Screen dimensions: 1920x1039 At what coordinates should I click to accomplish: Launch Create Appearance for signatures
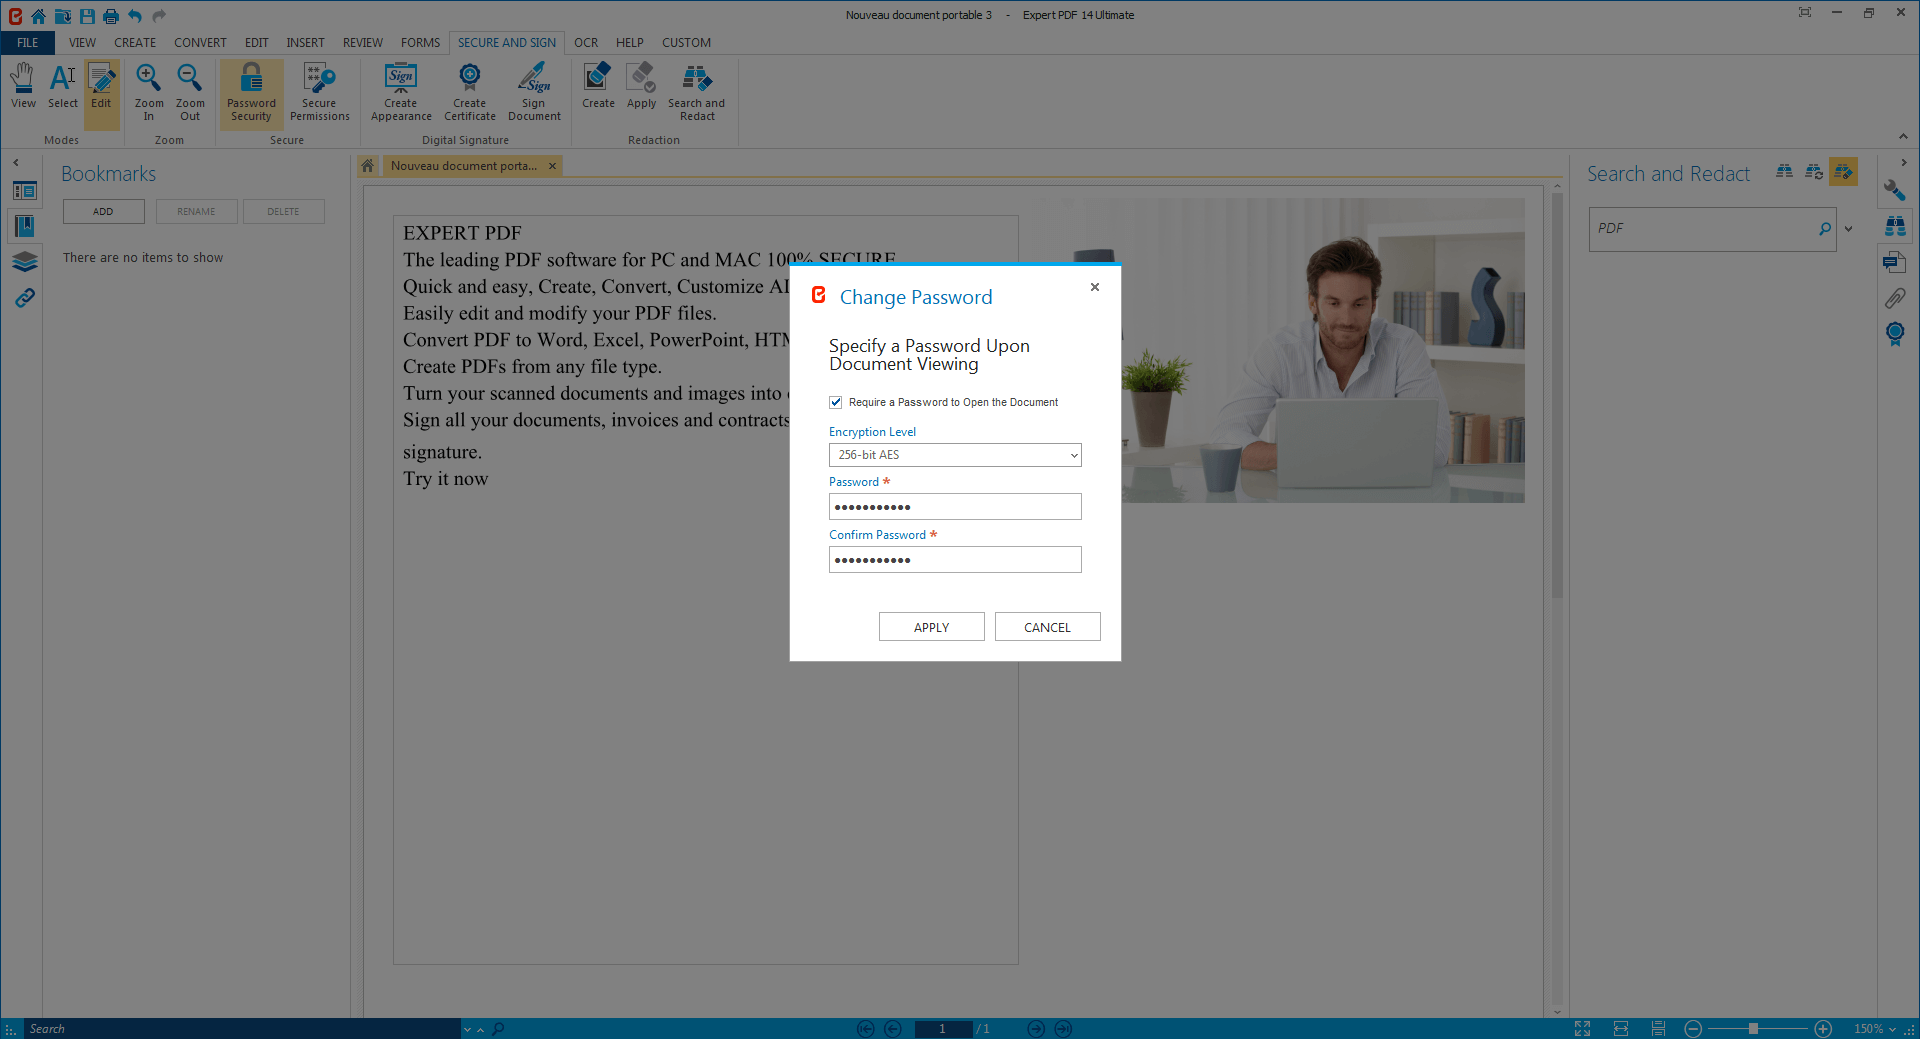click(401, 93)
